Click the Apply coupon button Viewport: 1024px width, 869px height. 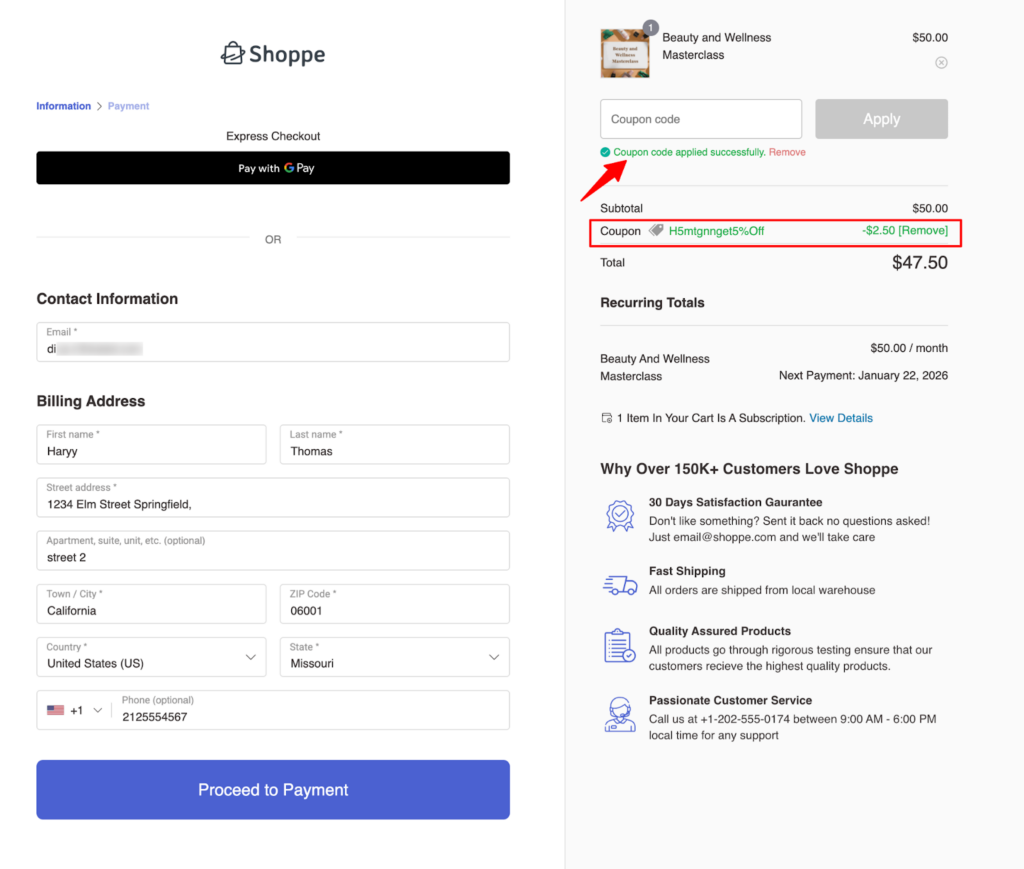(x=881, y=119)
